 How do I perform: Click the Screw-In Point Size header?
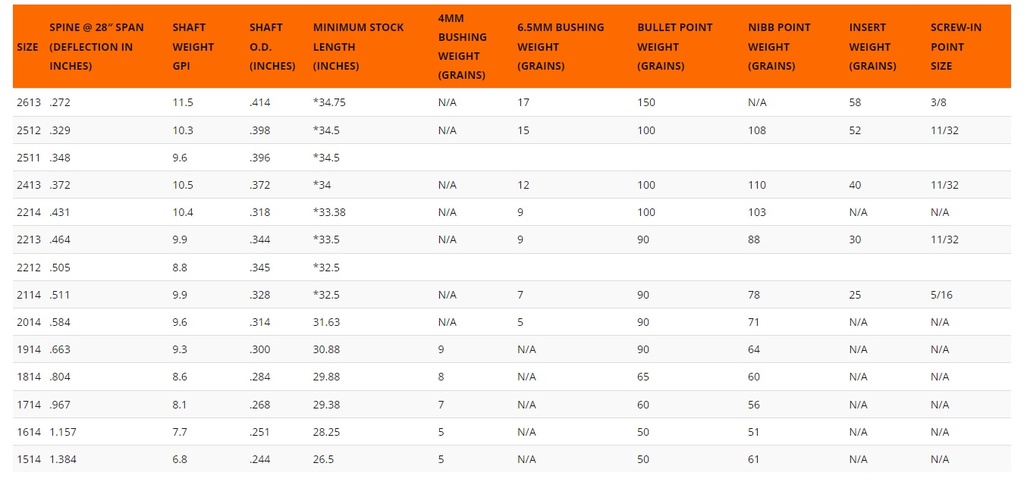[955, 47]
